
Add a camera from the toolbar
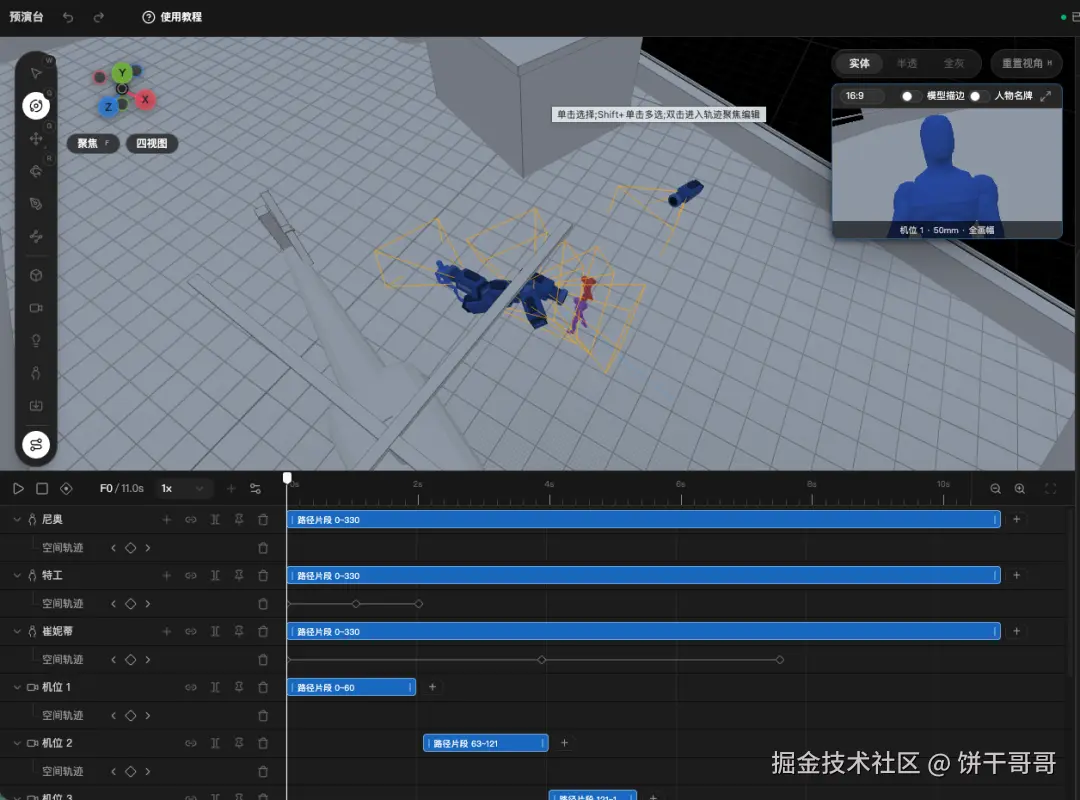(36, 307)
